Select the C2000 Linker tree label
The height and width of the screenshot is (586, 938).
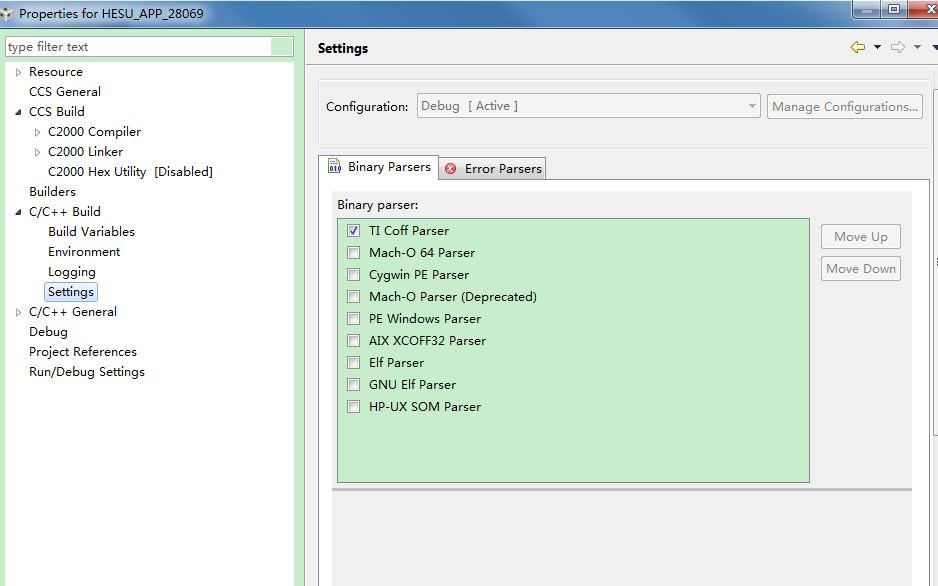[x=85, y=152]
